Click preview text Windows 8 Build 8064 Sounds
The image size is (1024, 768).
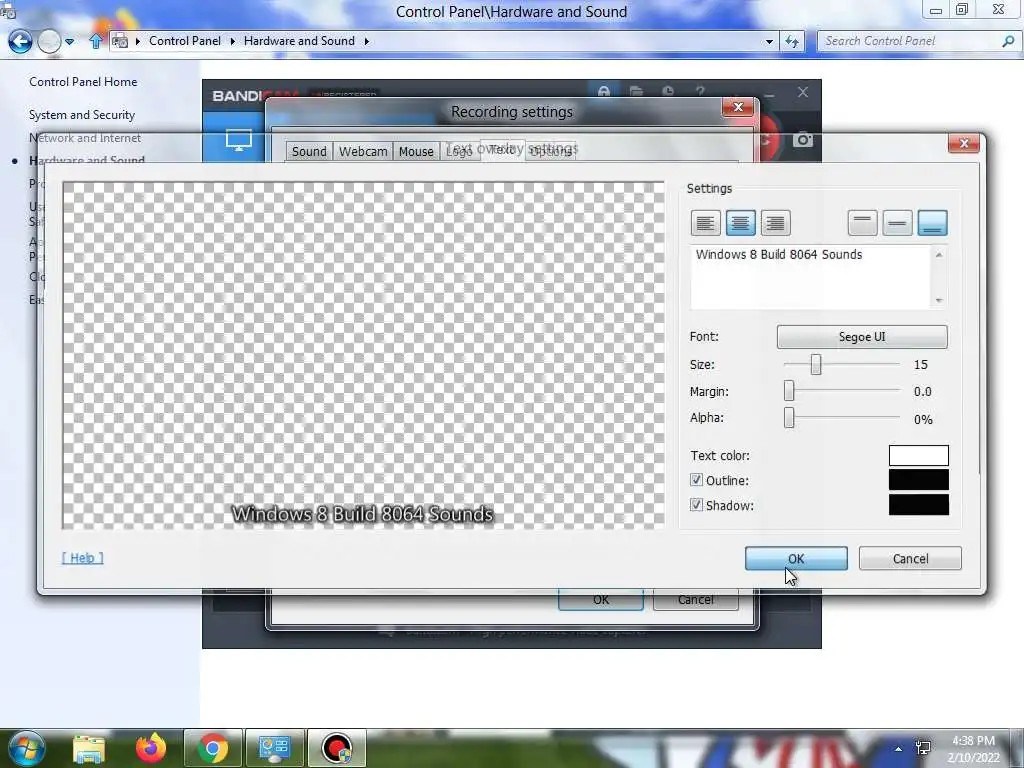tap(362, 515)
